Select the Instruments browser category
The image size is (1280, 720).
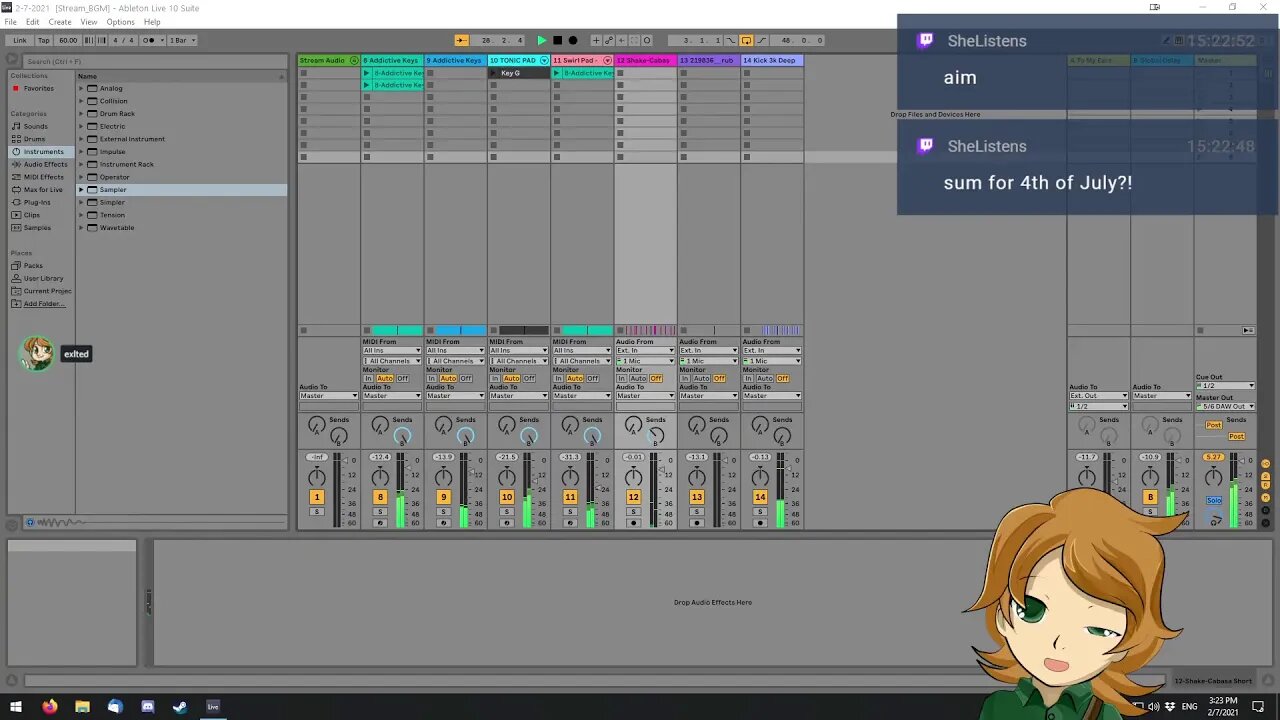(x=43, y=151)
